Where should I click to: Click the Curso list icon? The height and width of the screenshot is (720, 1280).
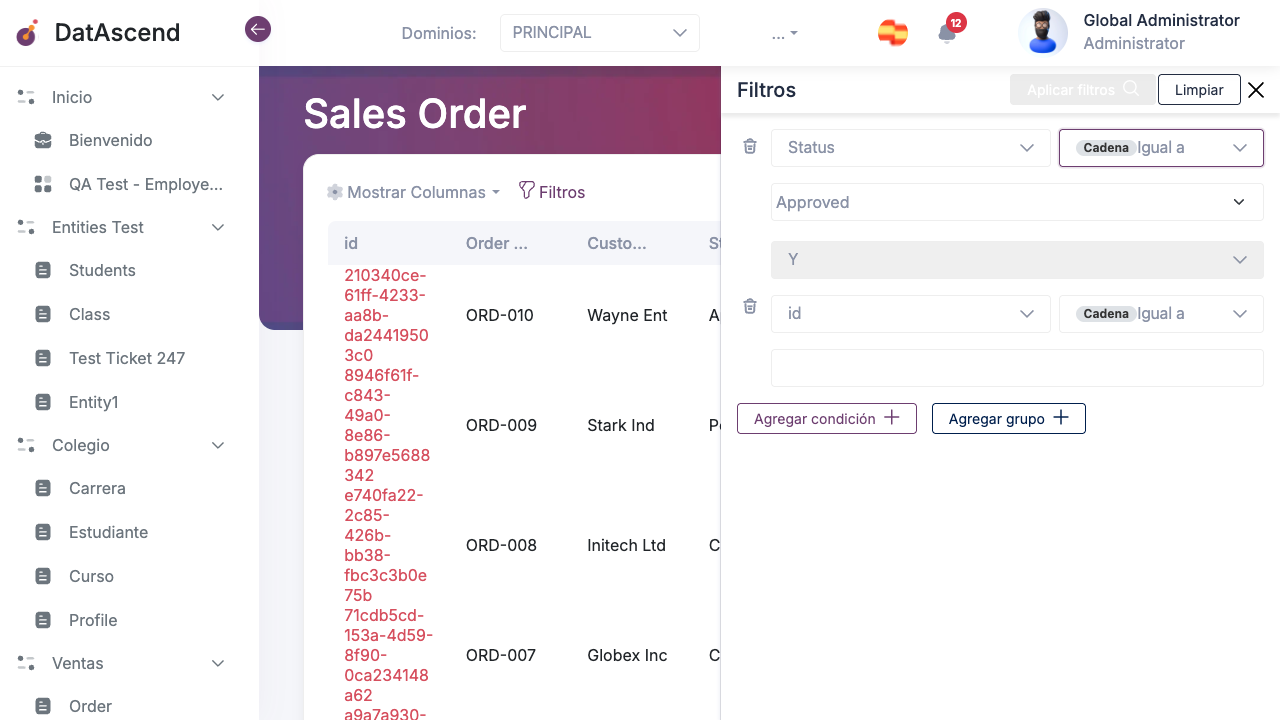pos(43,576)
